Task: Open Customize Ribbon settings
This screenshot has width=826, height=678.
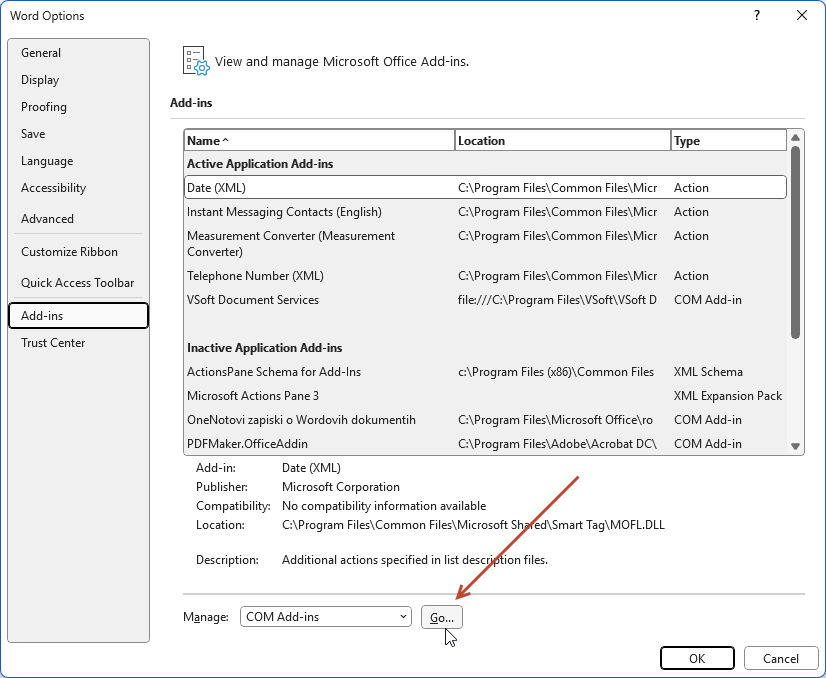Action: pyautogui.click(x=78, y=252)
